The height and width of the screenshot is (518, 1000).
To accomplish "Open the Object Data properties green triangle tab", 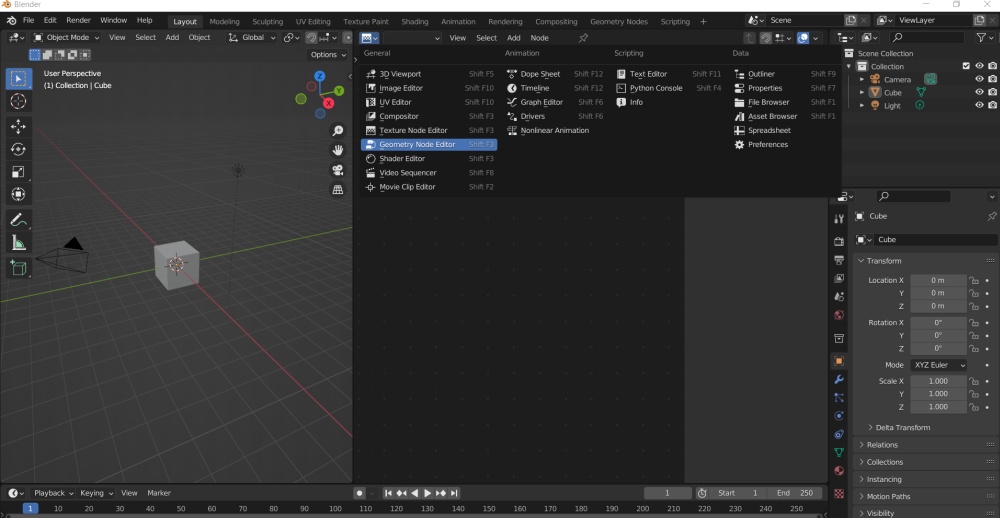I will click(839, 452).
